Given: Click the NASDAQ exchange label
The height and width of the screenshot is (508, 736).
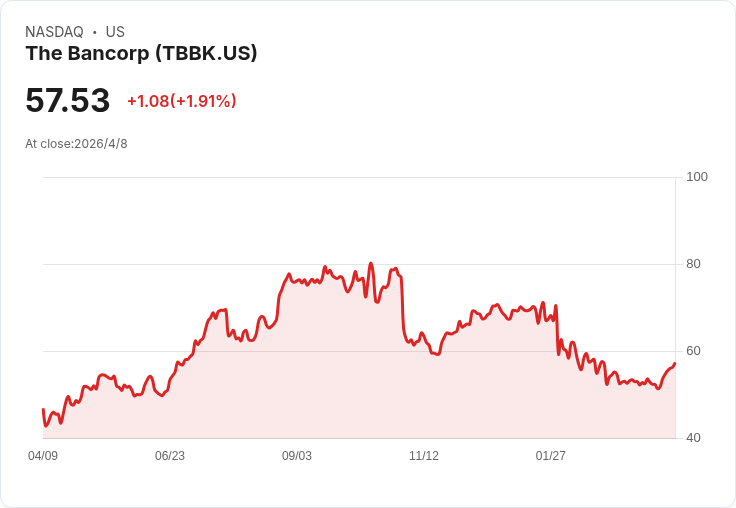Looking at the screenshot, I should 54,32.
